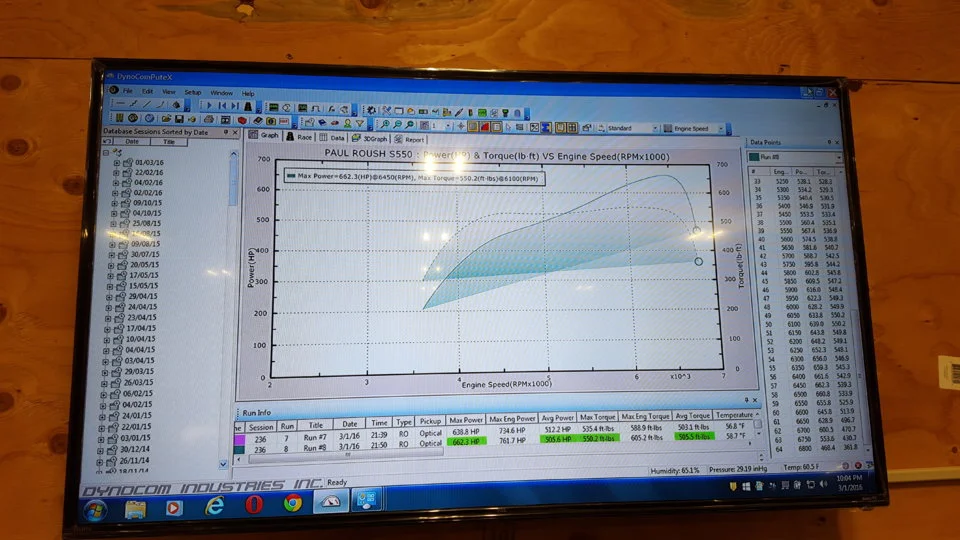Launch Google Chrome from the taskbar
The width and height of the screenshot is (960, 540).
tap(293, 503)
